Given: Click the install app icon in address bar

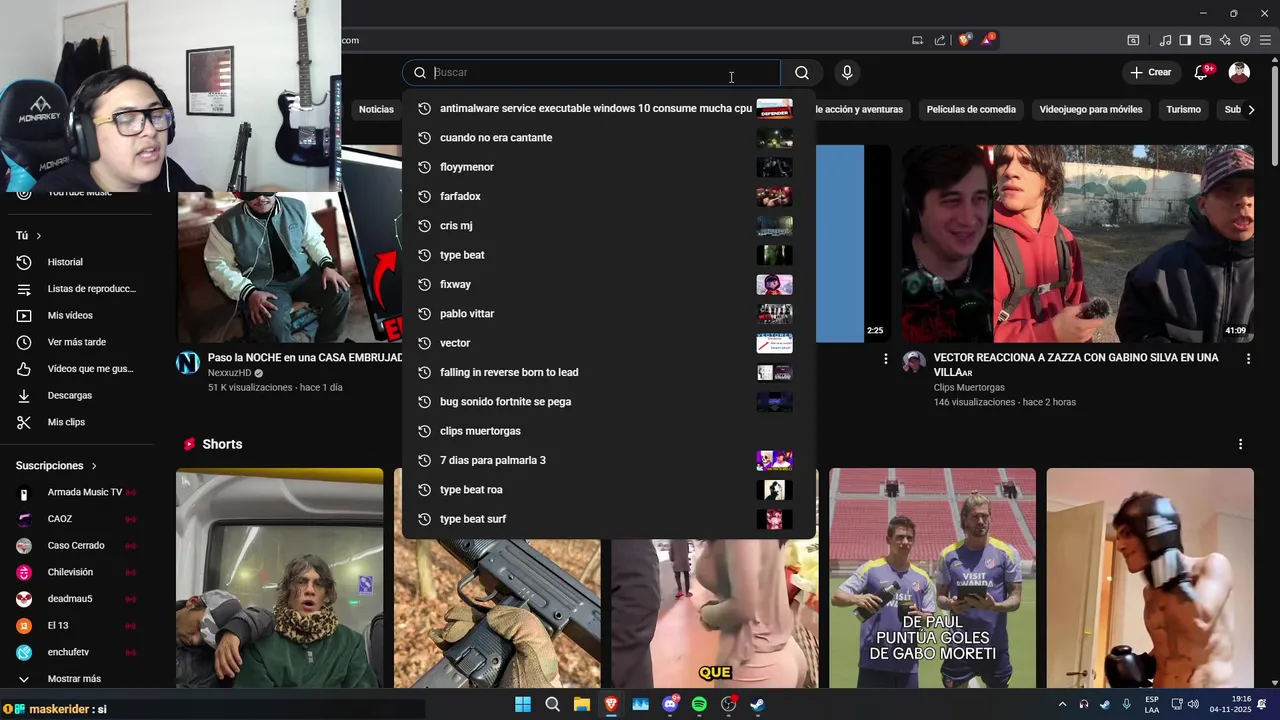Looking at the screenshot, I should (x=917, y=40).
